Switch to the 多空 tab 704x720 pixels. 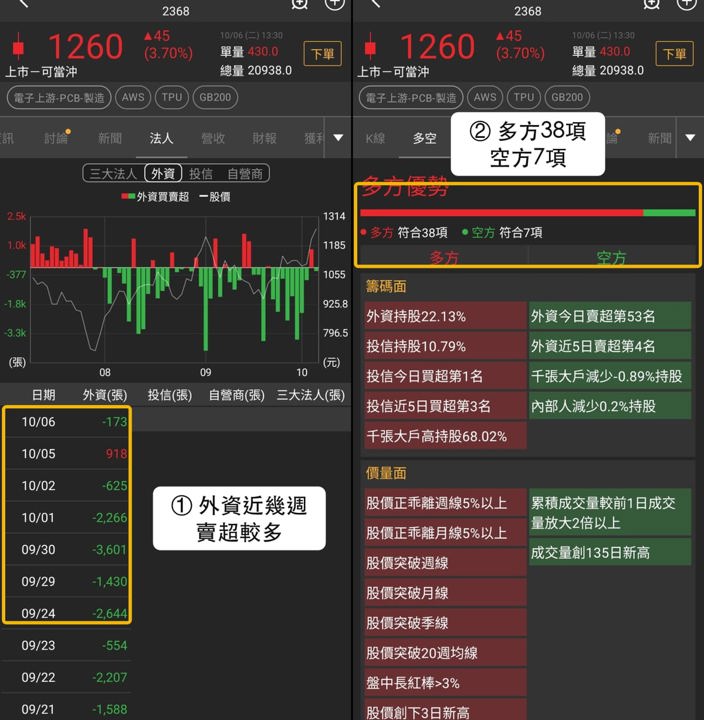(424, 138)
